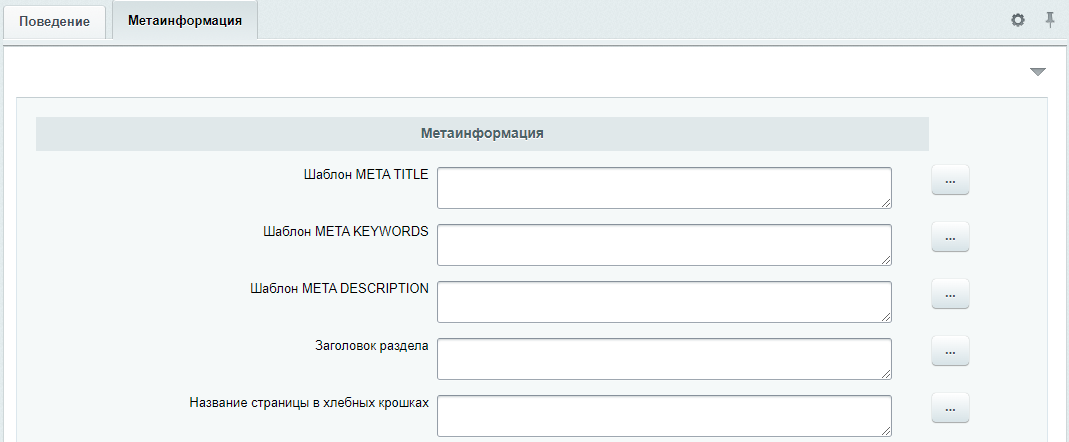Select the Метаинформация tab
This screenshot has height=442, width=1069.
point(185,20)
